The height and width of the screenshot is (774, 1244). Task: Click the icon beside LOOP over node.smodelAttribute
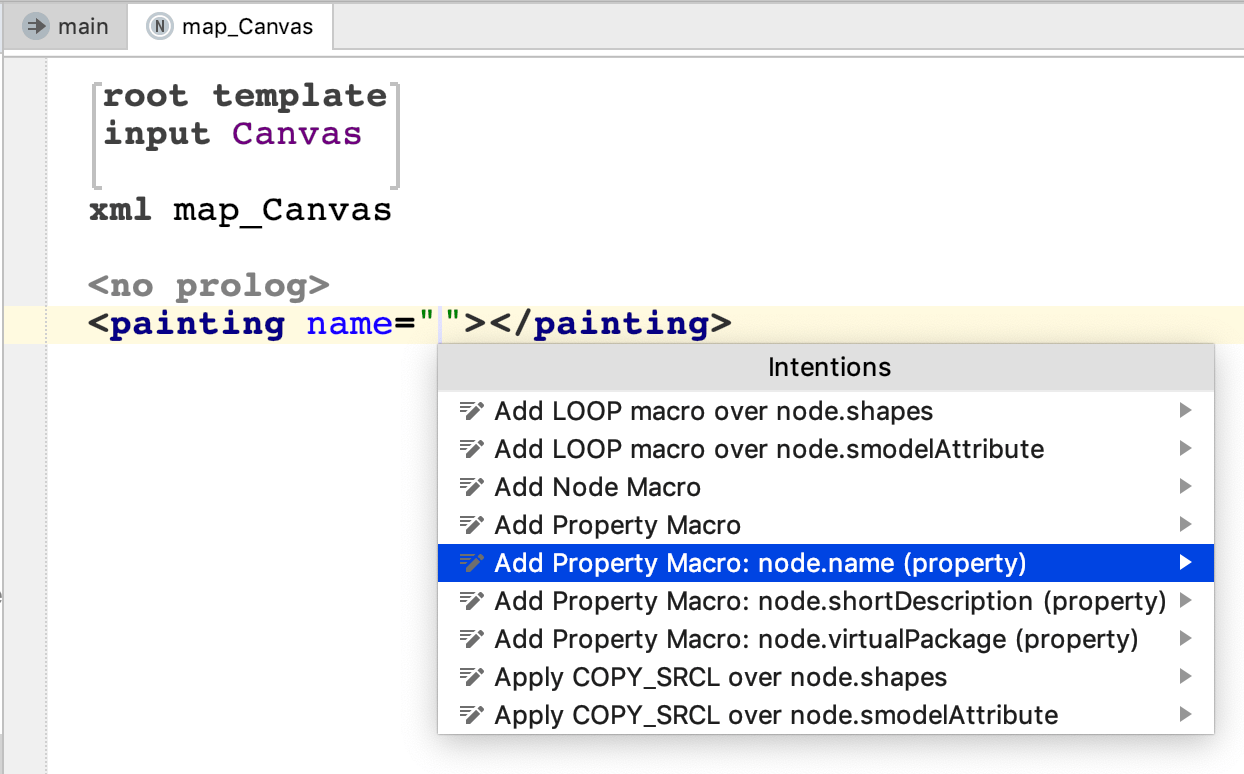(471, 449)
